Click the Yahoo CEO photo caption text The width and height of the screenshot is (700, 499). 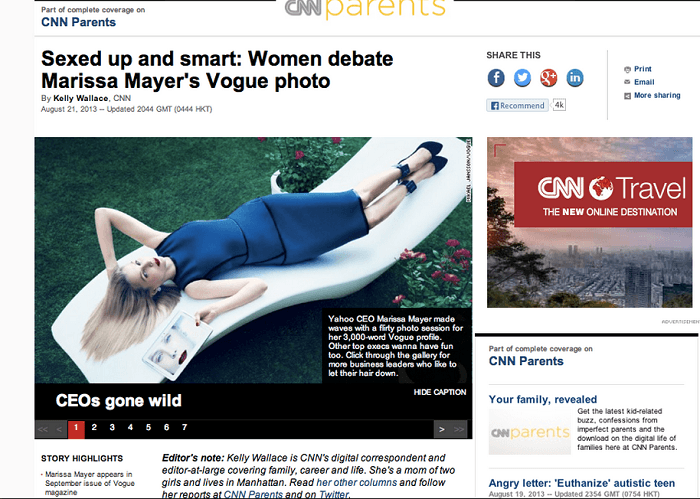tap(396, 346)
